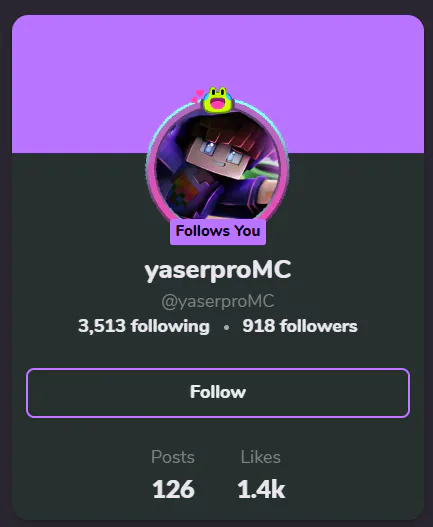
Task: Click the pink avatar frame ring
Action: 150,168
